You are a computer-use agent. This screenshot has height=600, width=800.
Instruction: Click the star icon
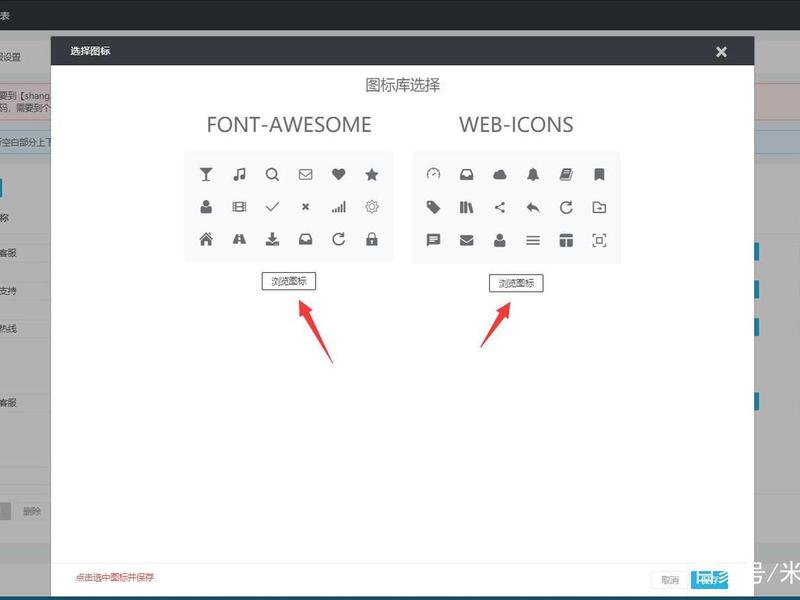tap(372, 174)
